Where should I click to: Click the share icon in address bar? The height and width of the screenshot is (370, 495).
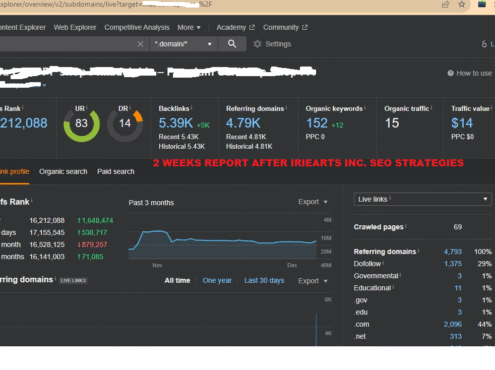point(445,4)
